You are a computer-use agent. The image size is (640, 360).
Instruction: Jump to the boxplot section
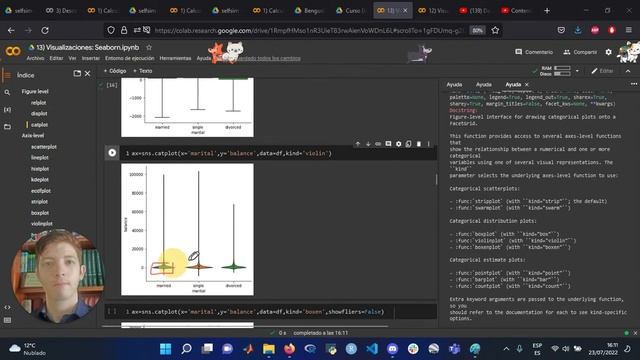(x=40, y=213)
